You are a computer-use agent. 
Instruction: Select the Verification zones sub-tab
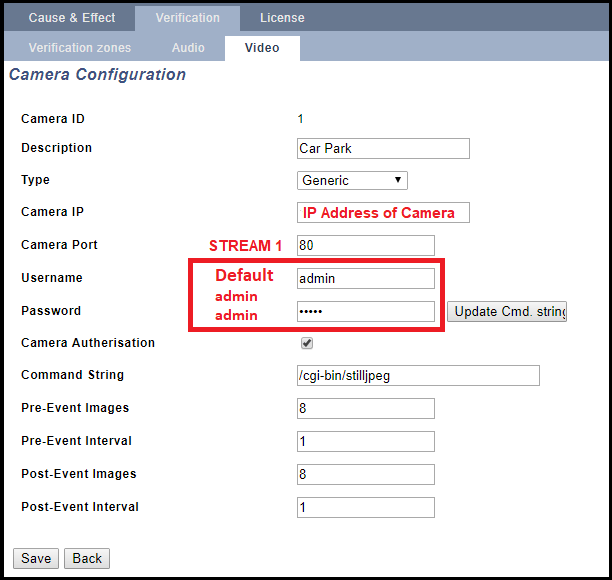(x=79, y=48)
